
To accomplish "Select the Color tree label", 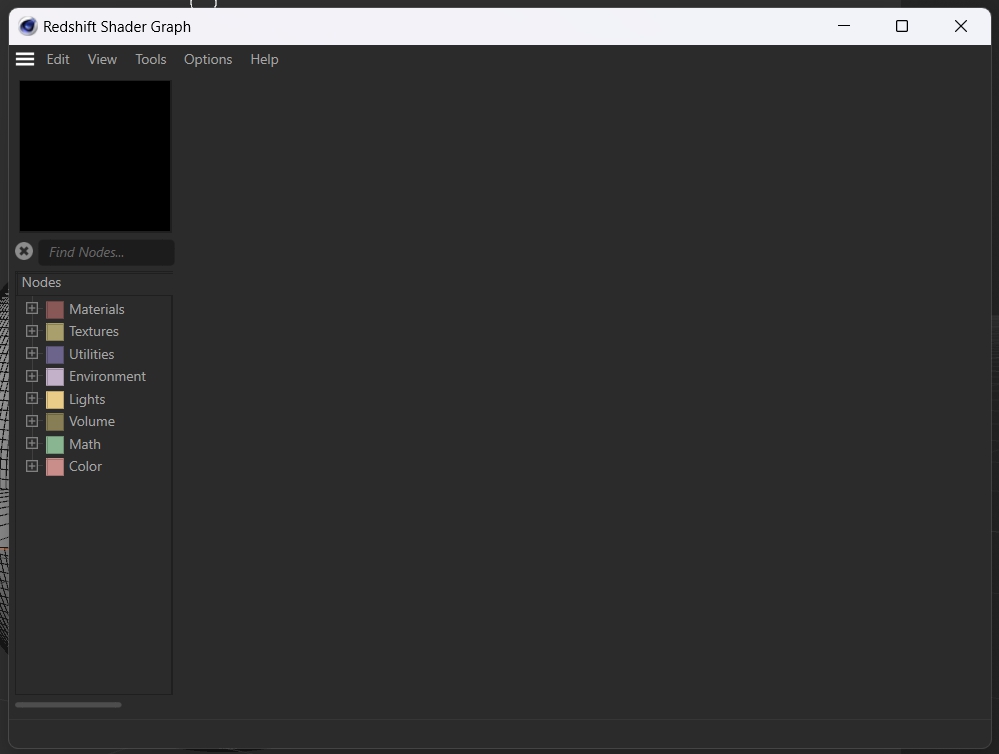I will click(85, 467).
